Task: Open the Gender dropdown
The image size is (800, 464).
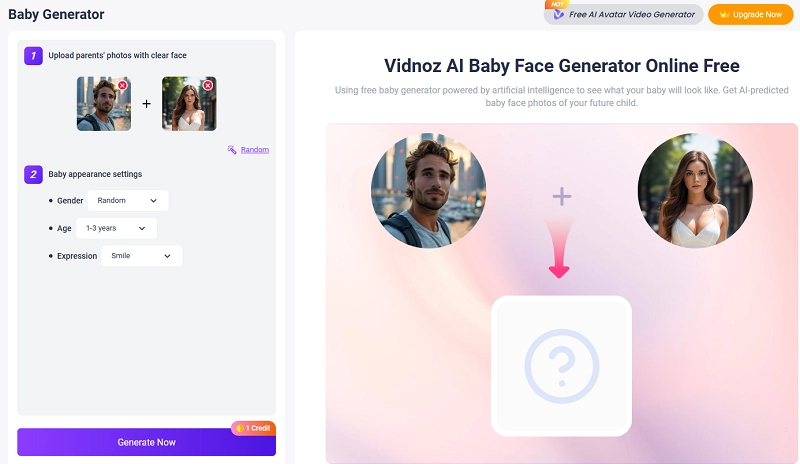Action: [128, 201]
